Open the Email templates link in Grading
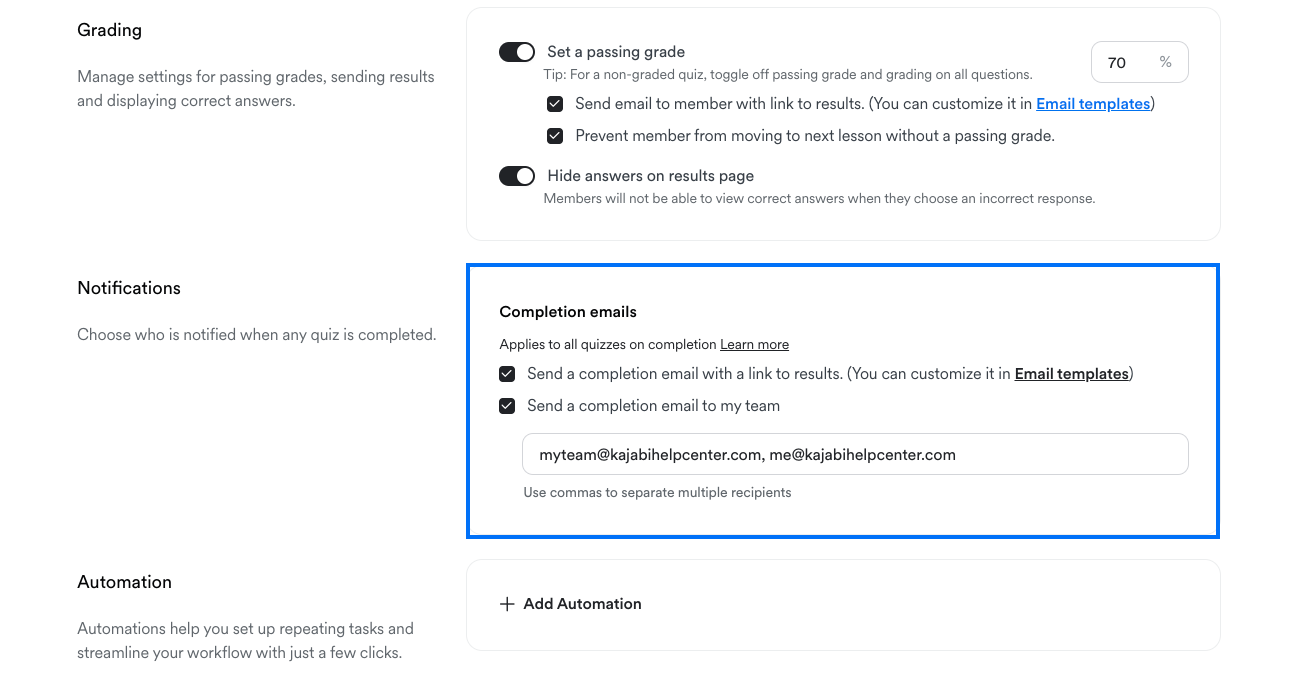 [x=1093, y=104]
